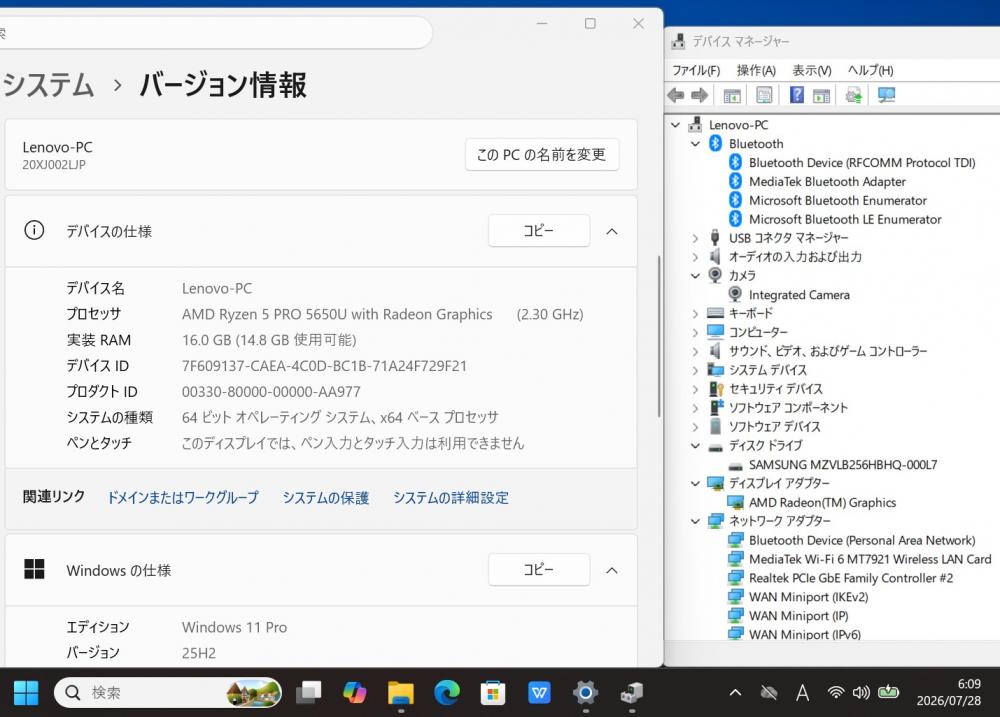Launch Copilot from the taskbar

click(x=355, y=693)
